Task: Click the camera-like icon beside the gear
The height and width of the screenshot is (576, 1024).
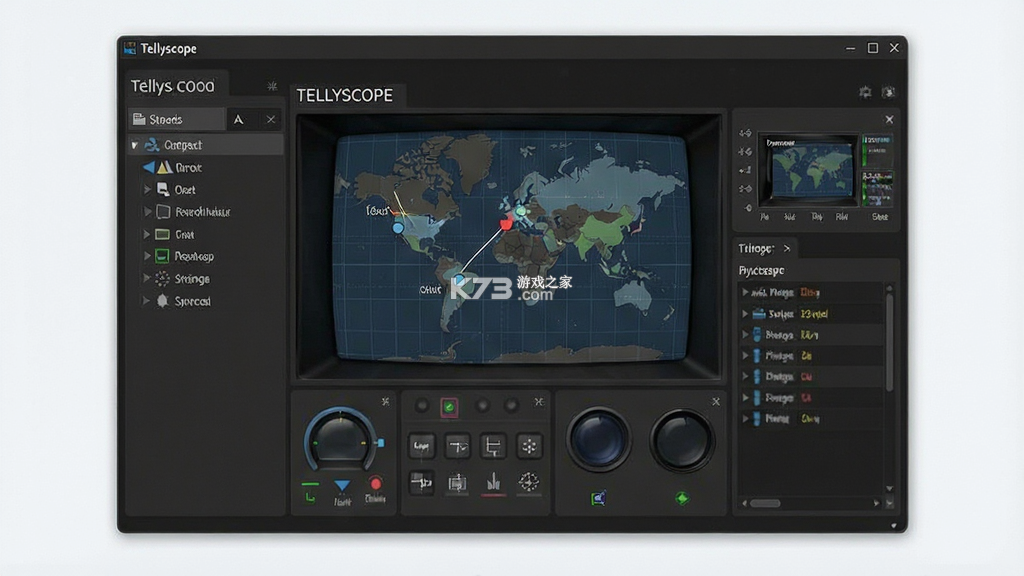Action: click(888, 92)
